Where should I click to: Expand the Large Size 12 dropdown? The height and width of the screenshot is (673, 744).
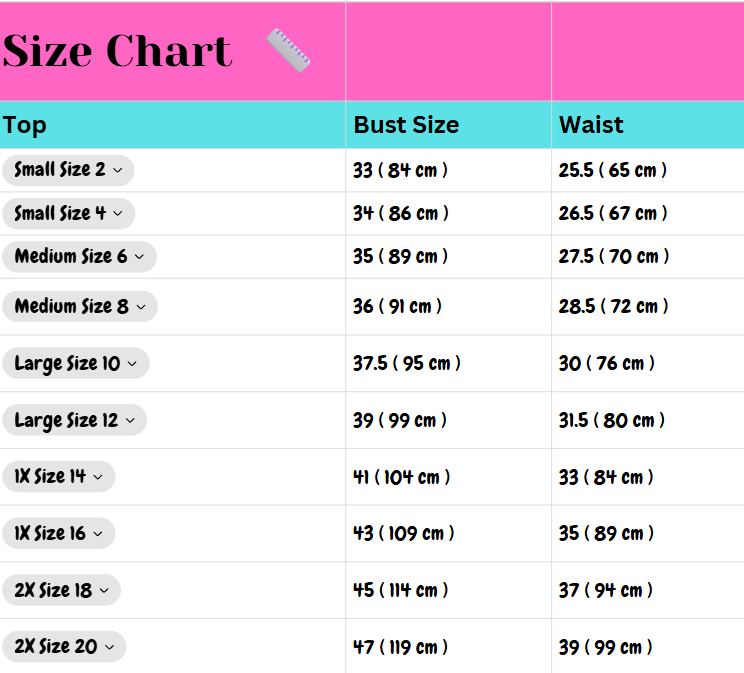[x=74, y=420]
